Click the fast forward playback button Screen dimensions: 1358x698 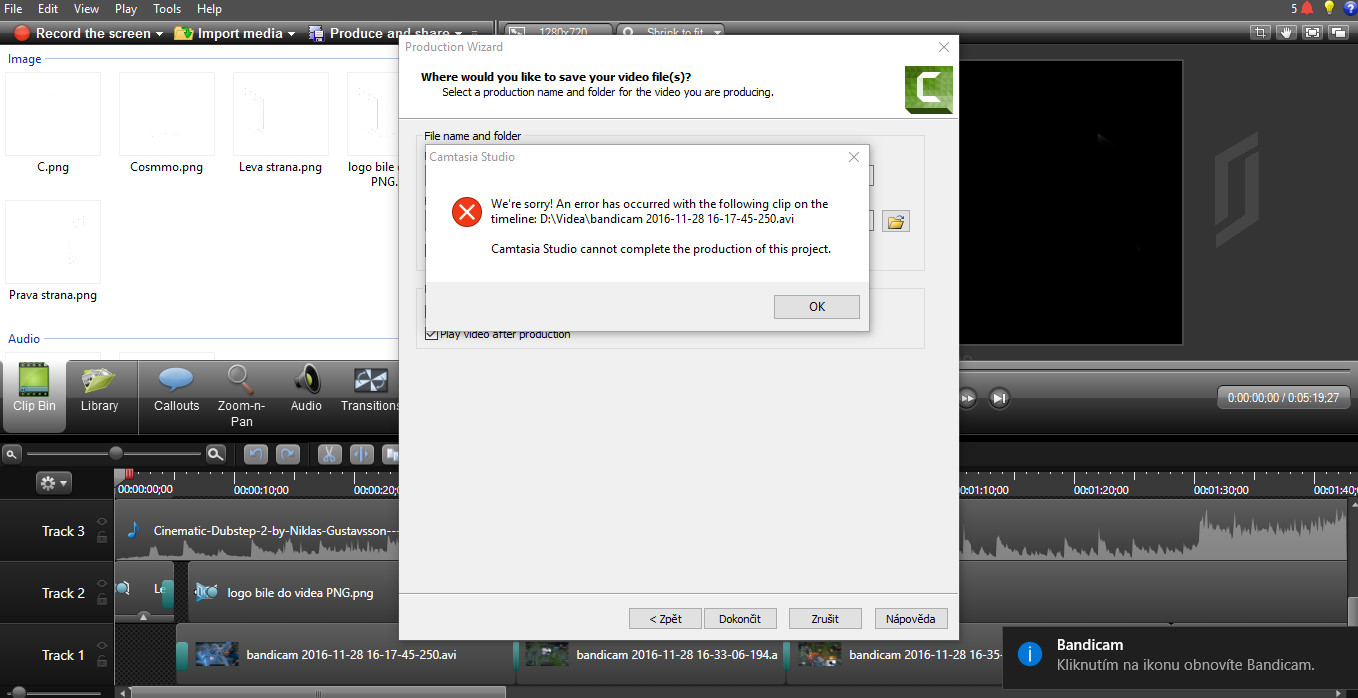pos(967,398)
